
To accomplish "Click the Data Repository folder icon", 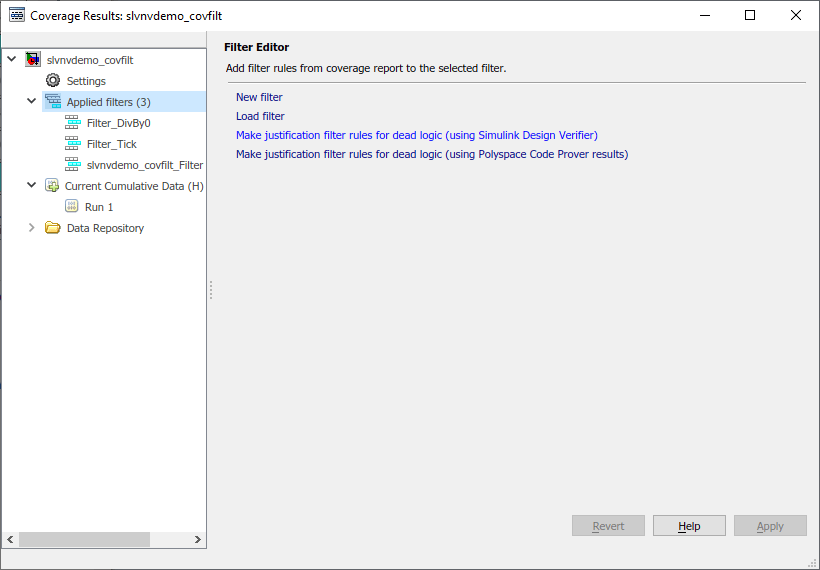I will coord(53,228).
